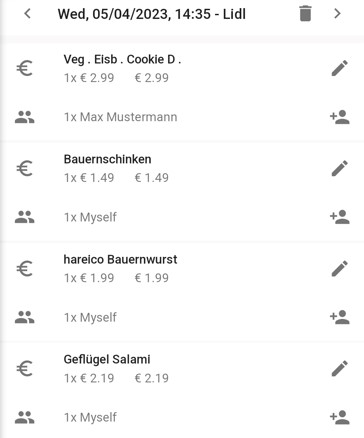The height and width of the screenshot is (438, 364).
Task: Go to the previous receipt
Action: [x=28, y=14]
